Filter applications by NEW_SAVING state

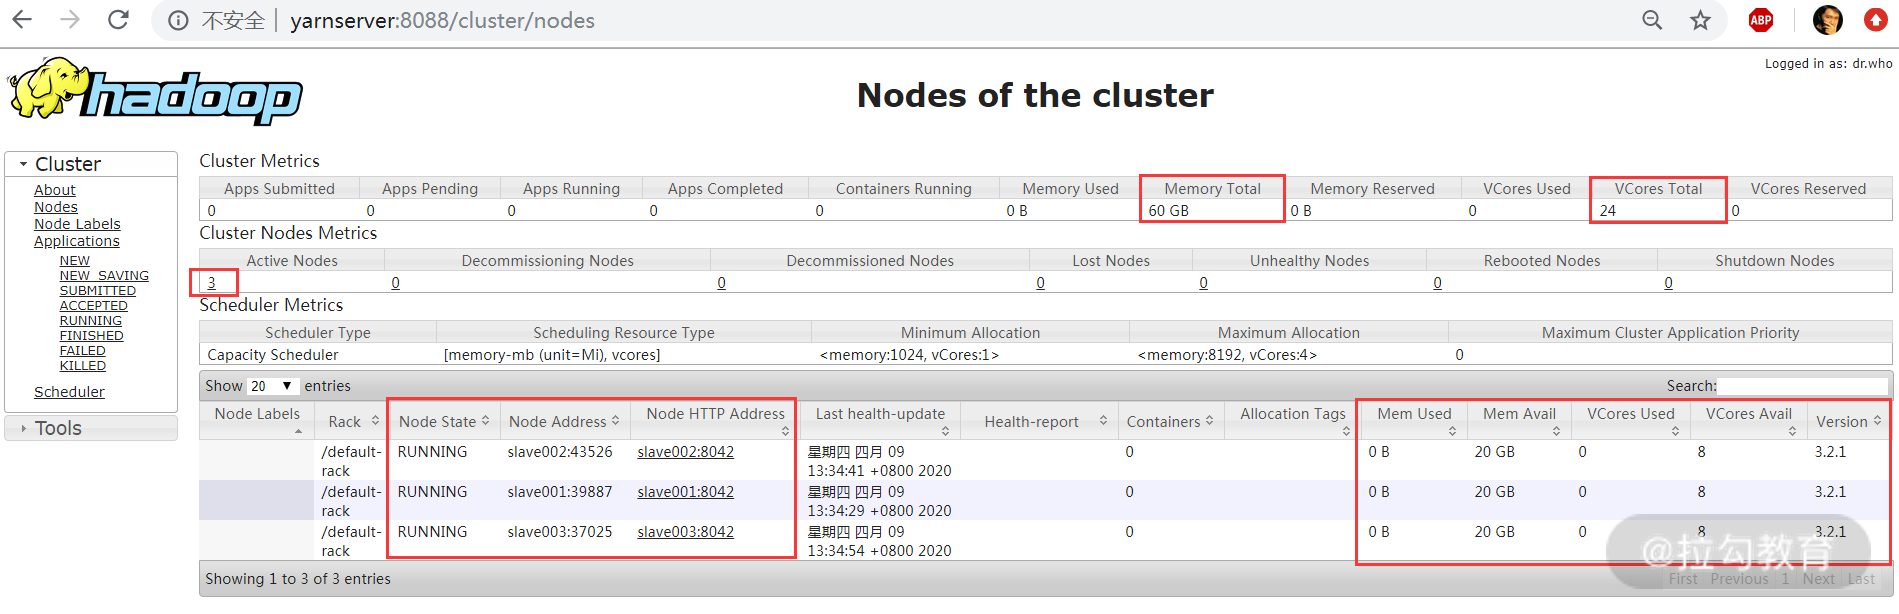[x=104, y=276]
